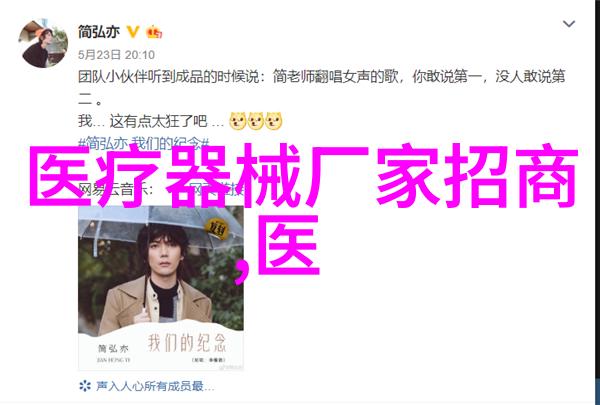The image size is (600, 405).
Task: Click the first doge emoji
Action: (238, 121)
